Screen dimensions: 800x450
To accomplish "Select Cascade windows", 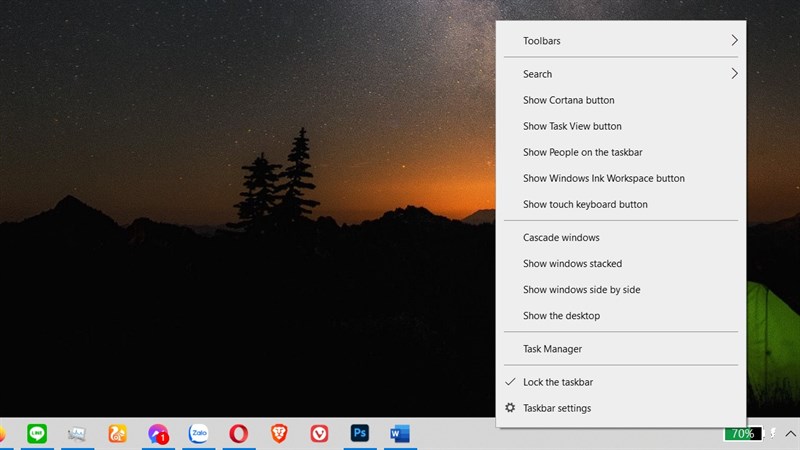I will (561, 237).
